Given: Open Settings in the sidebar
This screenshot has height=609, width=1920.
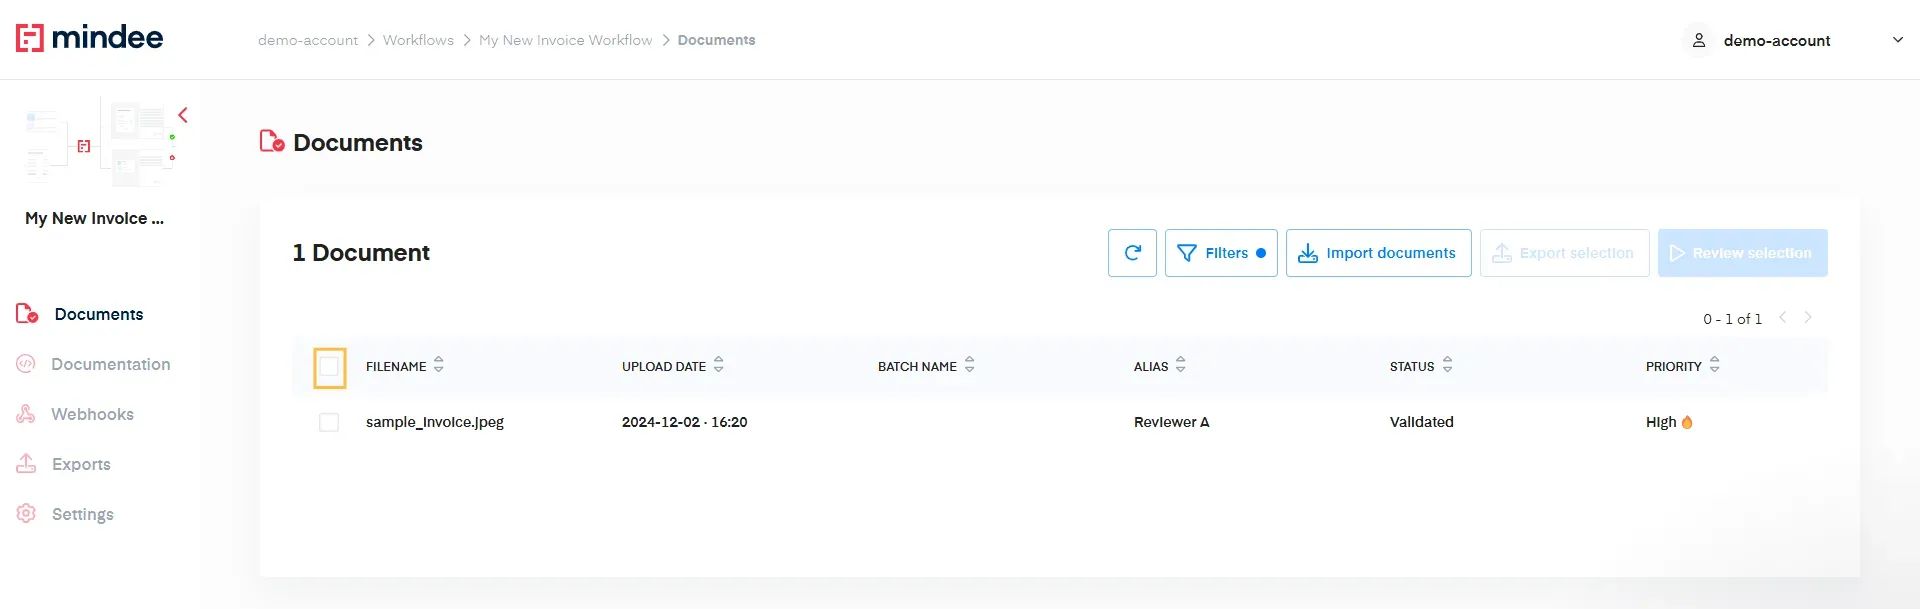Looking at the screenshot, I should tap(82, 514).
